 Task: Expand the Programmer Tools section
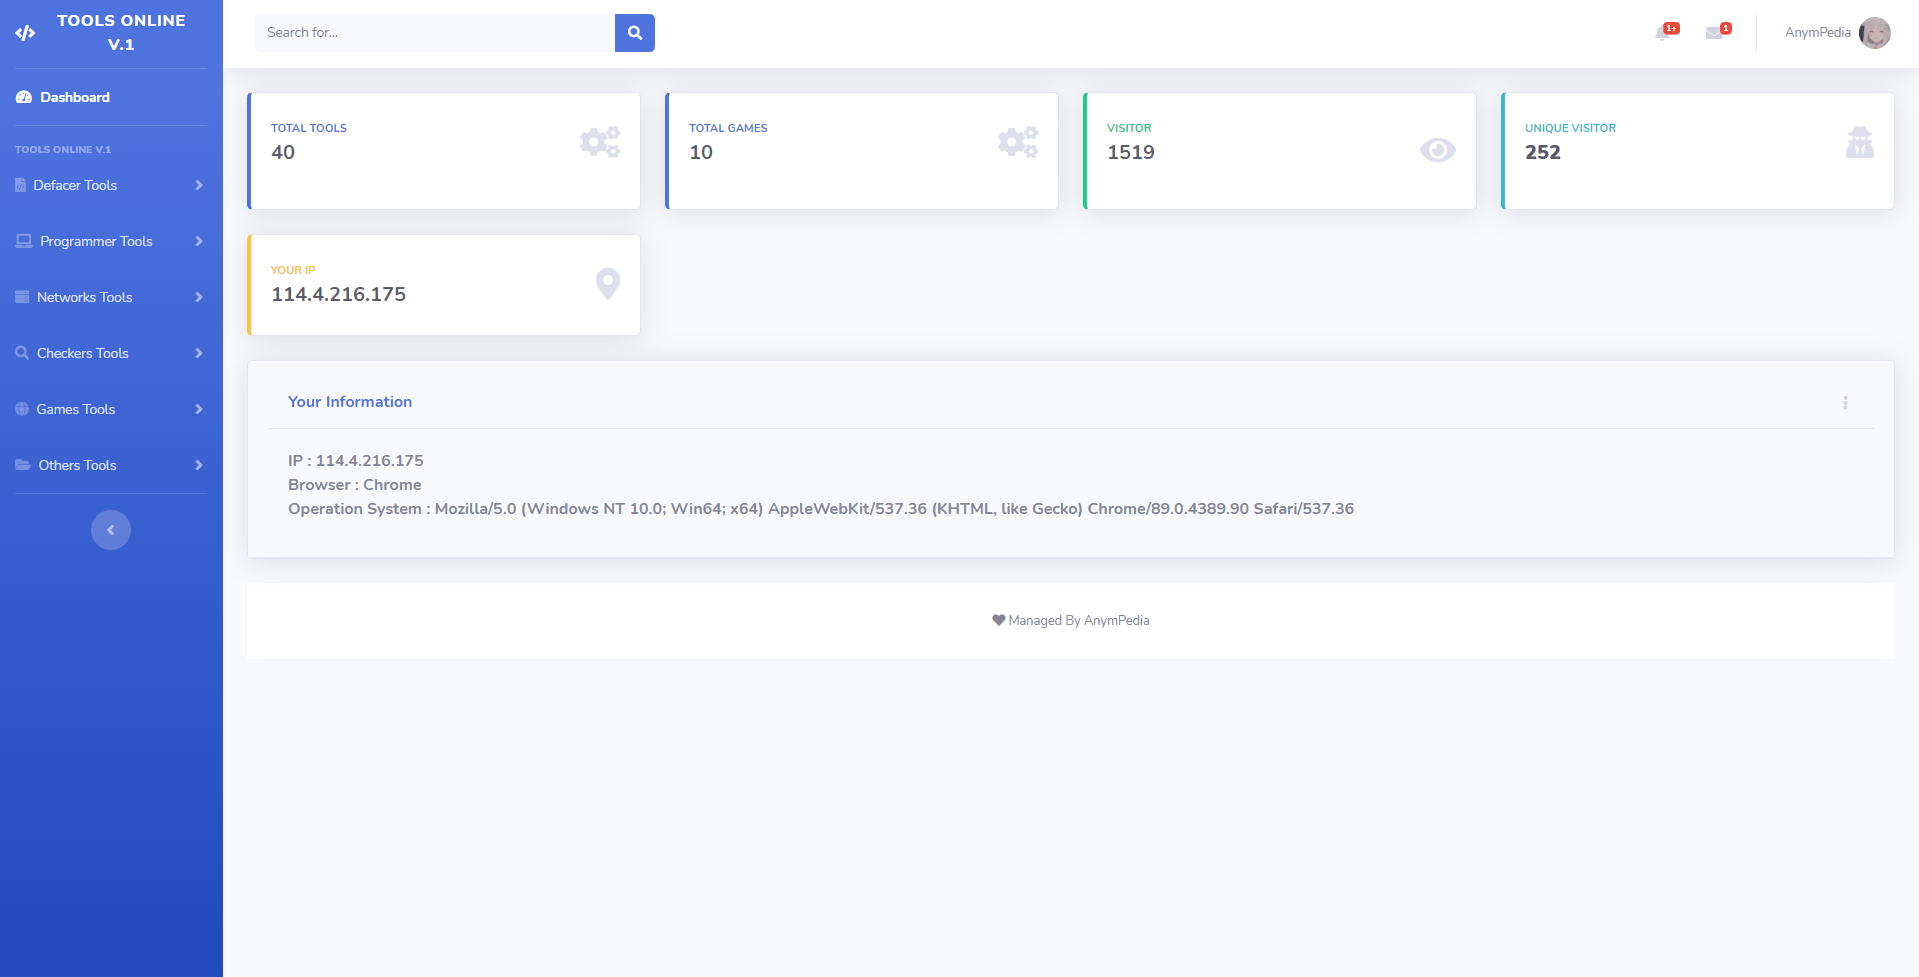click(x=95, y=241)
